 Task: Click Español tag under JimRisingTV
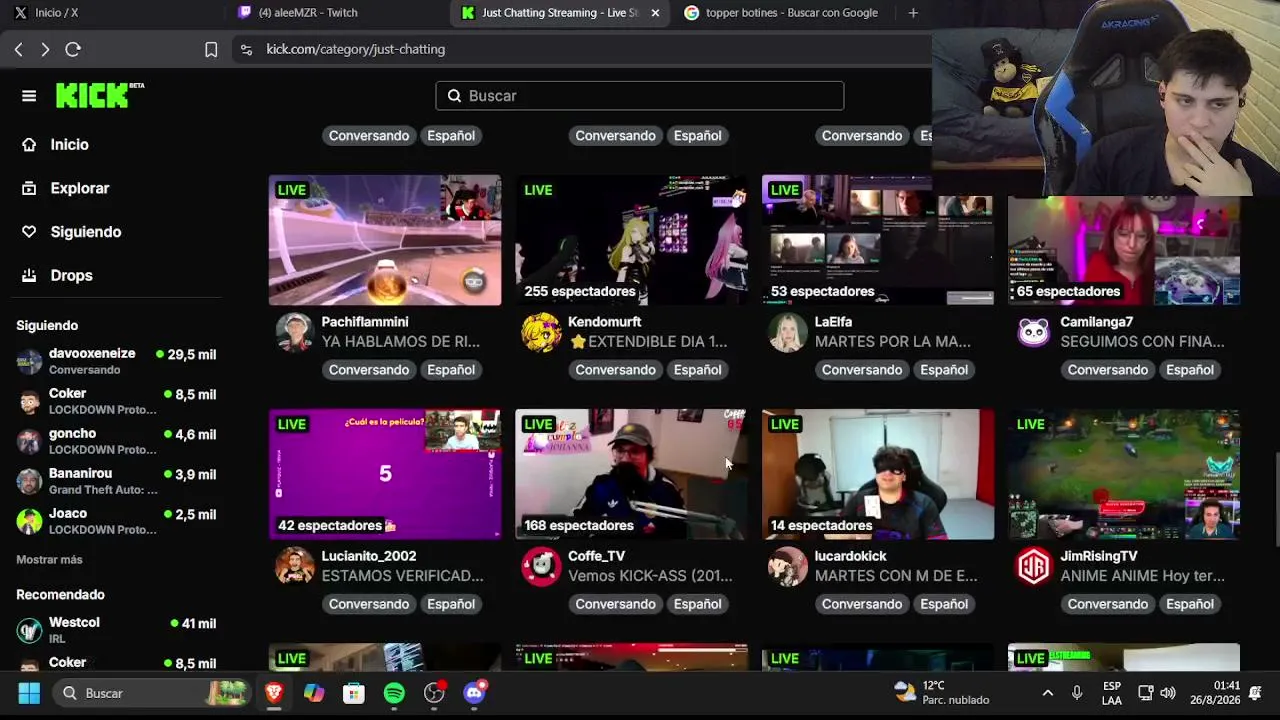point(1190,604)
